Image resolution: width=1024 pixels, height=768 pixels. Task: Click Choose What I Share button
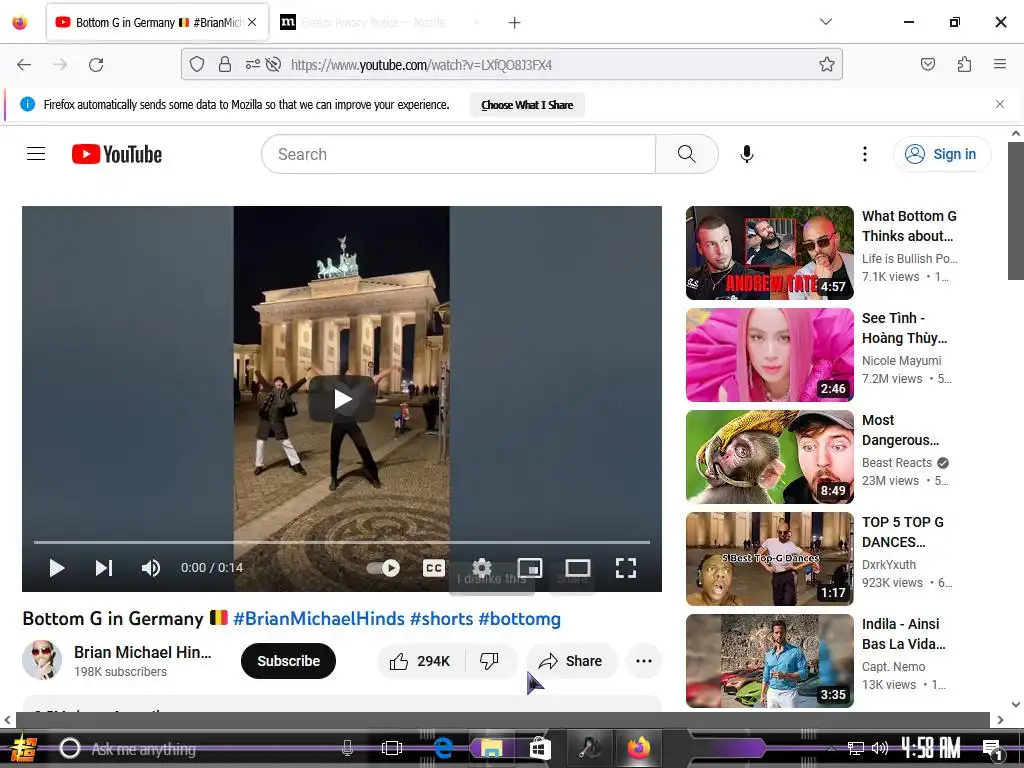pyautogui.click(x=527, y=105)
